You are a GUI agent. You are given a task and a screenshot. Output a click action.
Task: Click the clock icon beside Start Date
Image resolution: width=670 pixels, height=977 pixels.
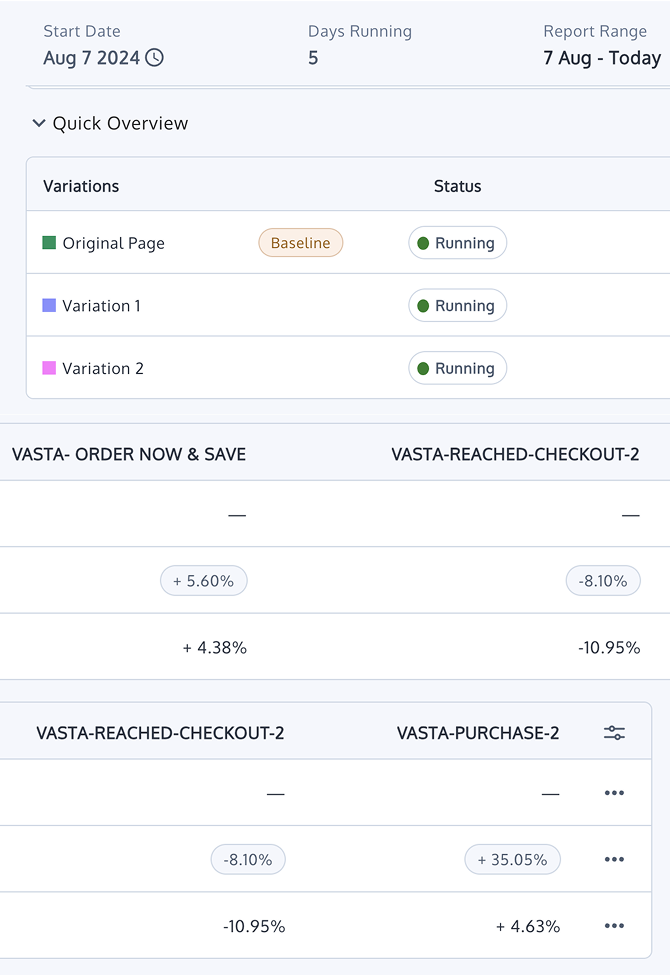pos(154,58)
